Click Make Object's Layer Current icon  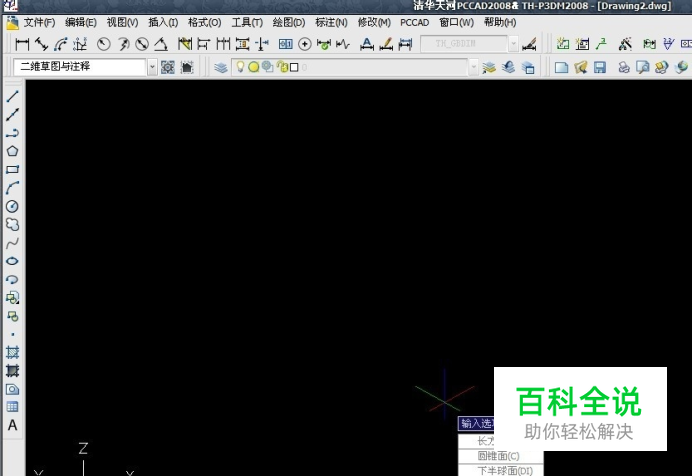[489, 67]
